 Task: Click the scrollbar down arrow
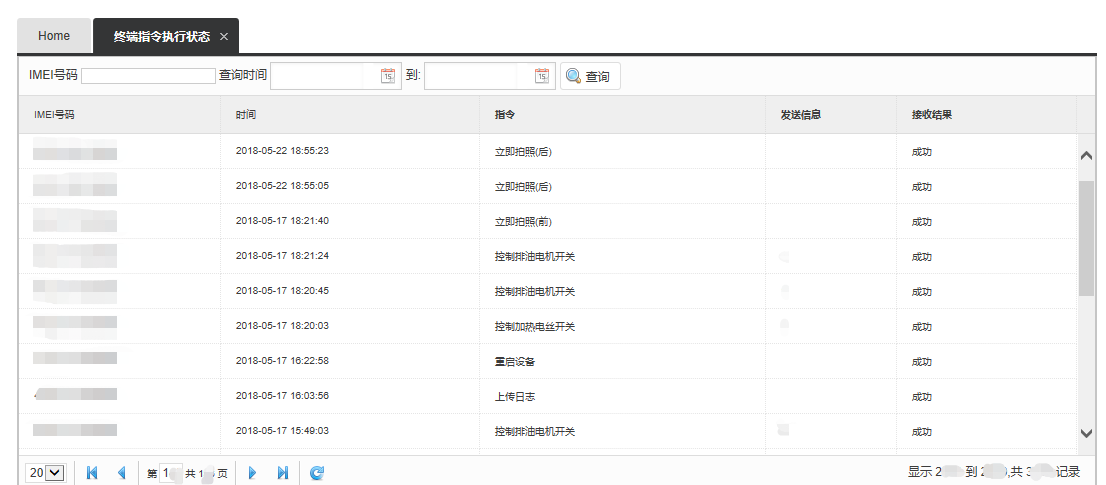(1086, 434)
